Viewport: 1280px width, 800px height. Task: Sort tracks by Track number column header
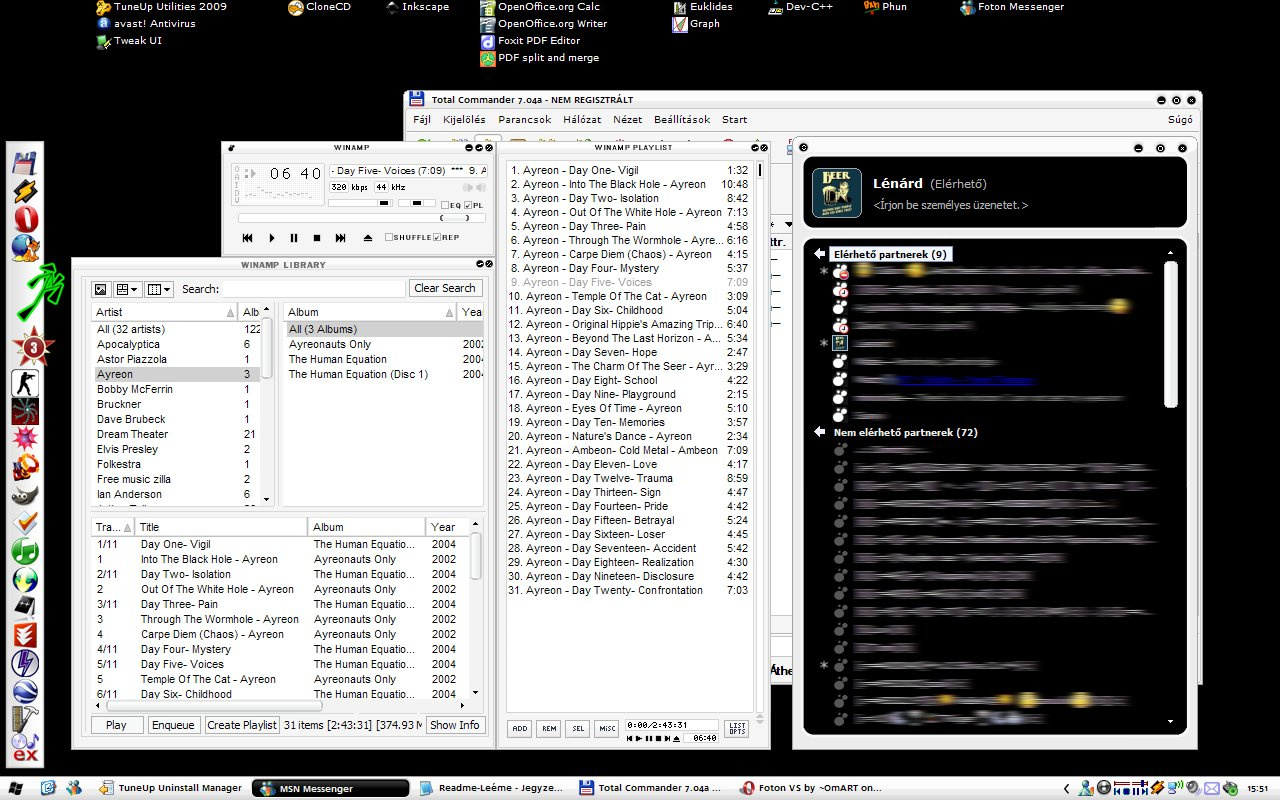click(x=112, y=527)
